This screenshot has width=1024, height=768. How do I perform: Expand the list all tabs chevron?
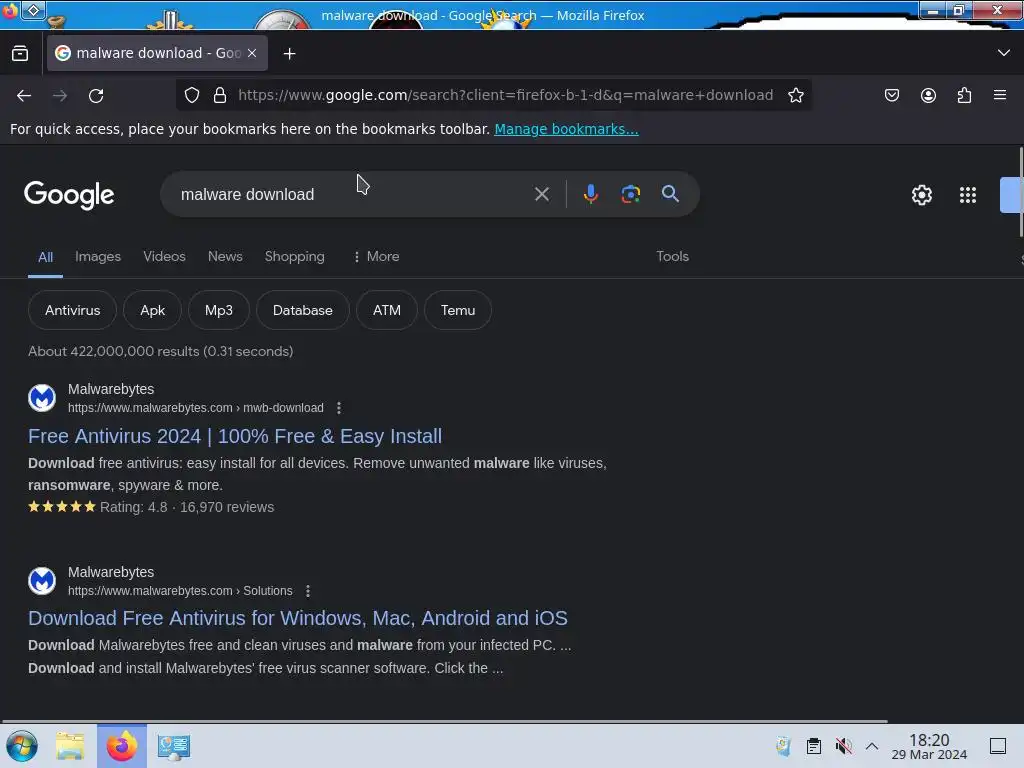click(x=1004, y=53)
